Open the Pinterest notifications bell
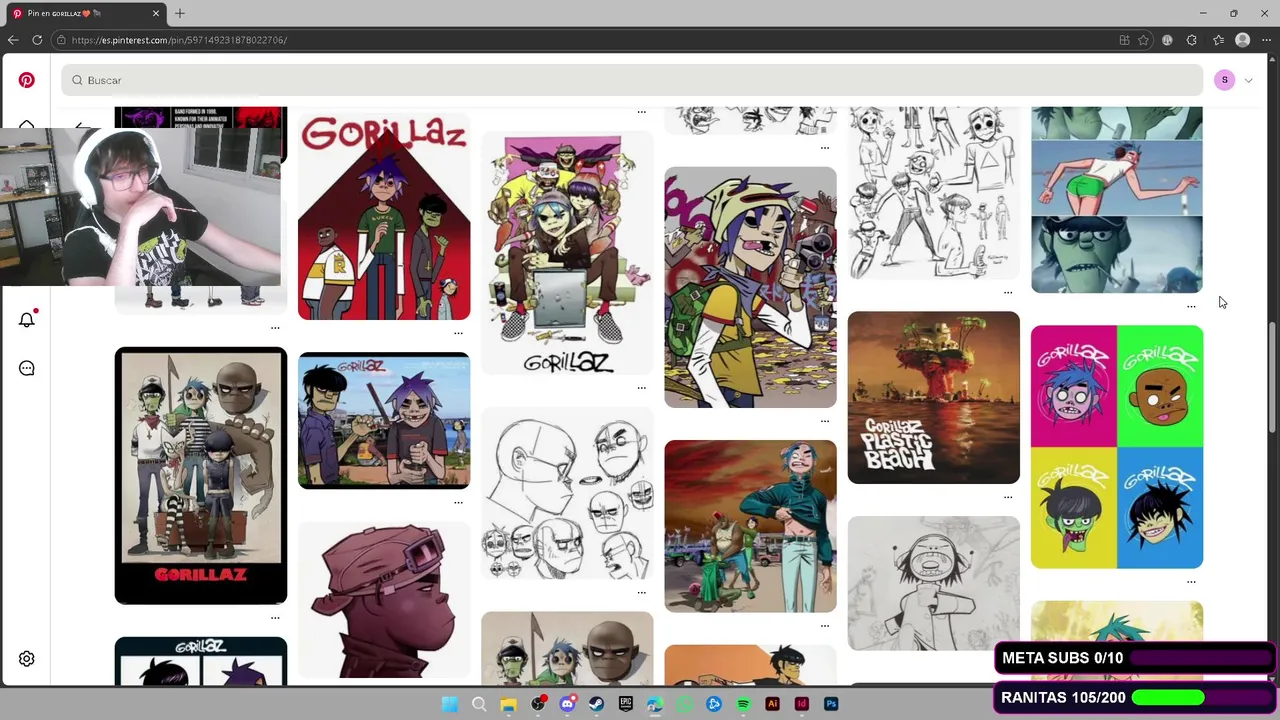Screen dimensions: 1280x720 coord(27,319)
